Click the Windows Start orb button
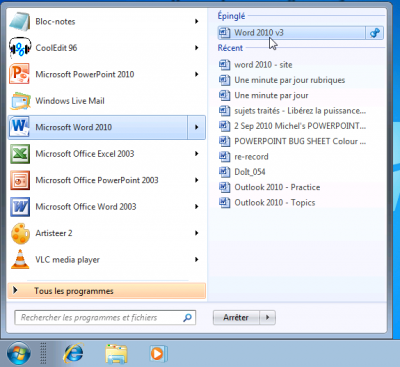The width and height of the screenshot is (400, 367). (x=19, y=353)
